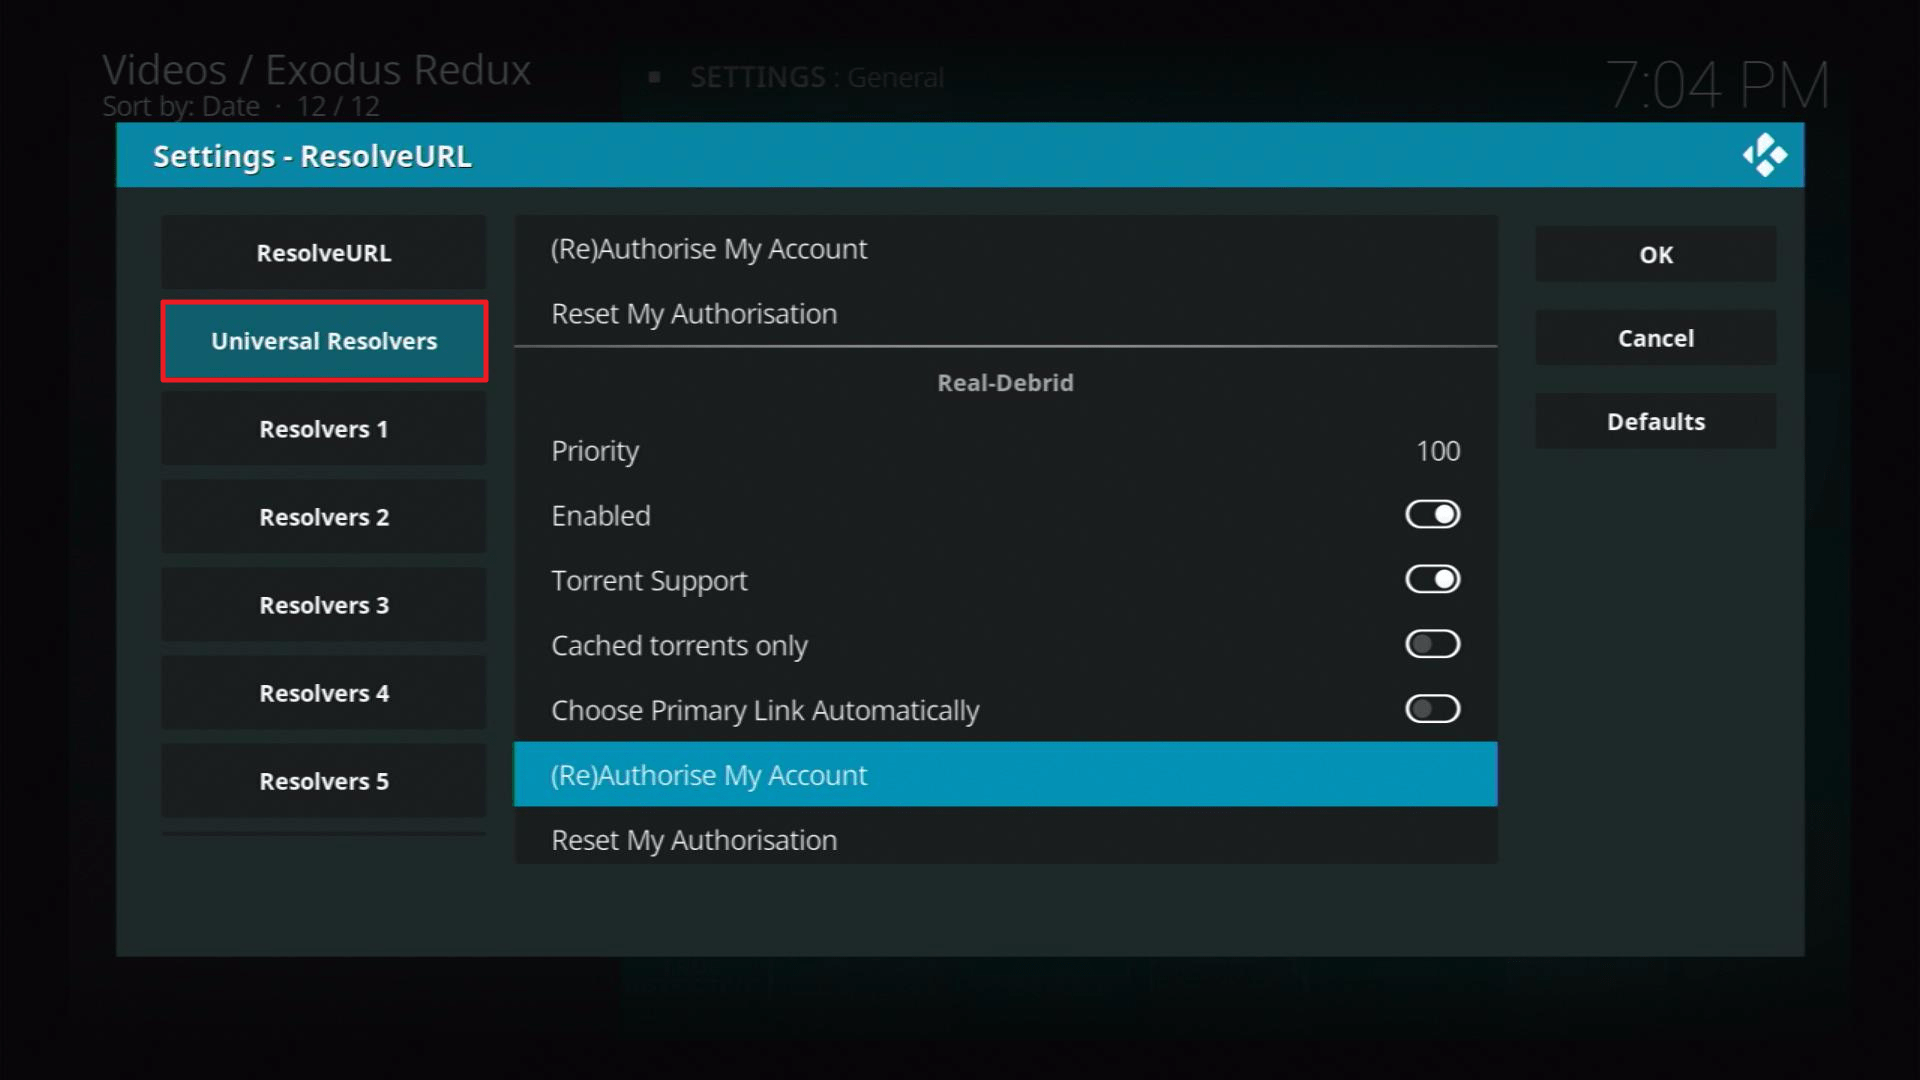The height and width of the screenshot is (1080, 1920).
Task: Click the Sort by: Date label in background
Action: click(181, 106)
